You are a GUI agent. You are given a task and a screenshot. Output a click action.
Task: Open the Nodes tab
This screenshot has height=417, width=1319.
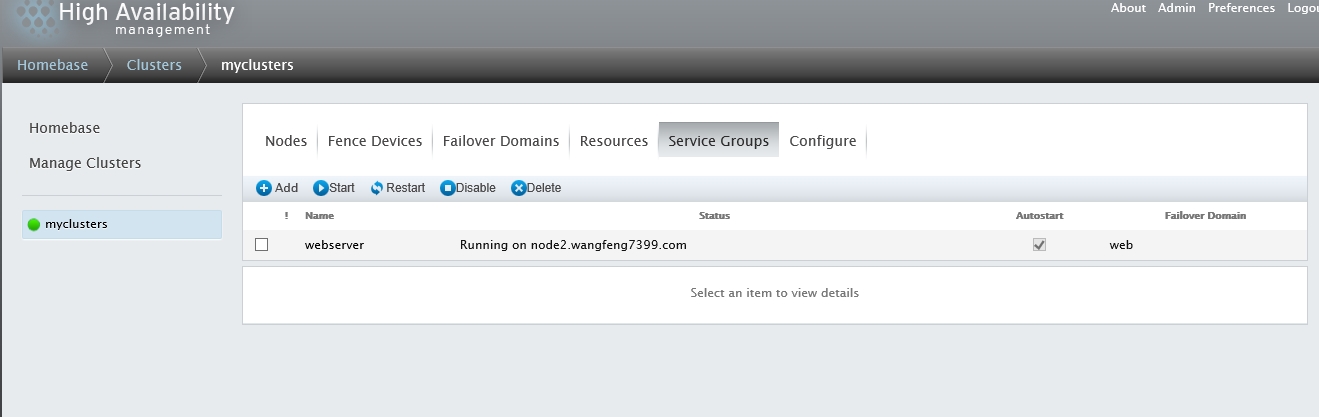tap(286, 141)
